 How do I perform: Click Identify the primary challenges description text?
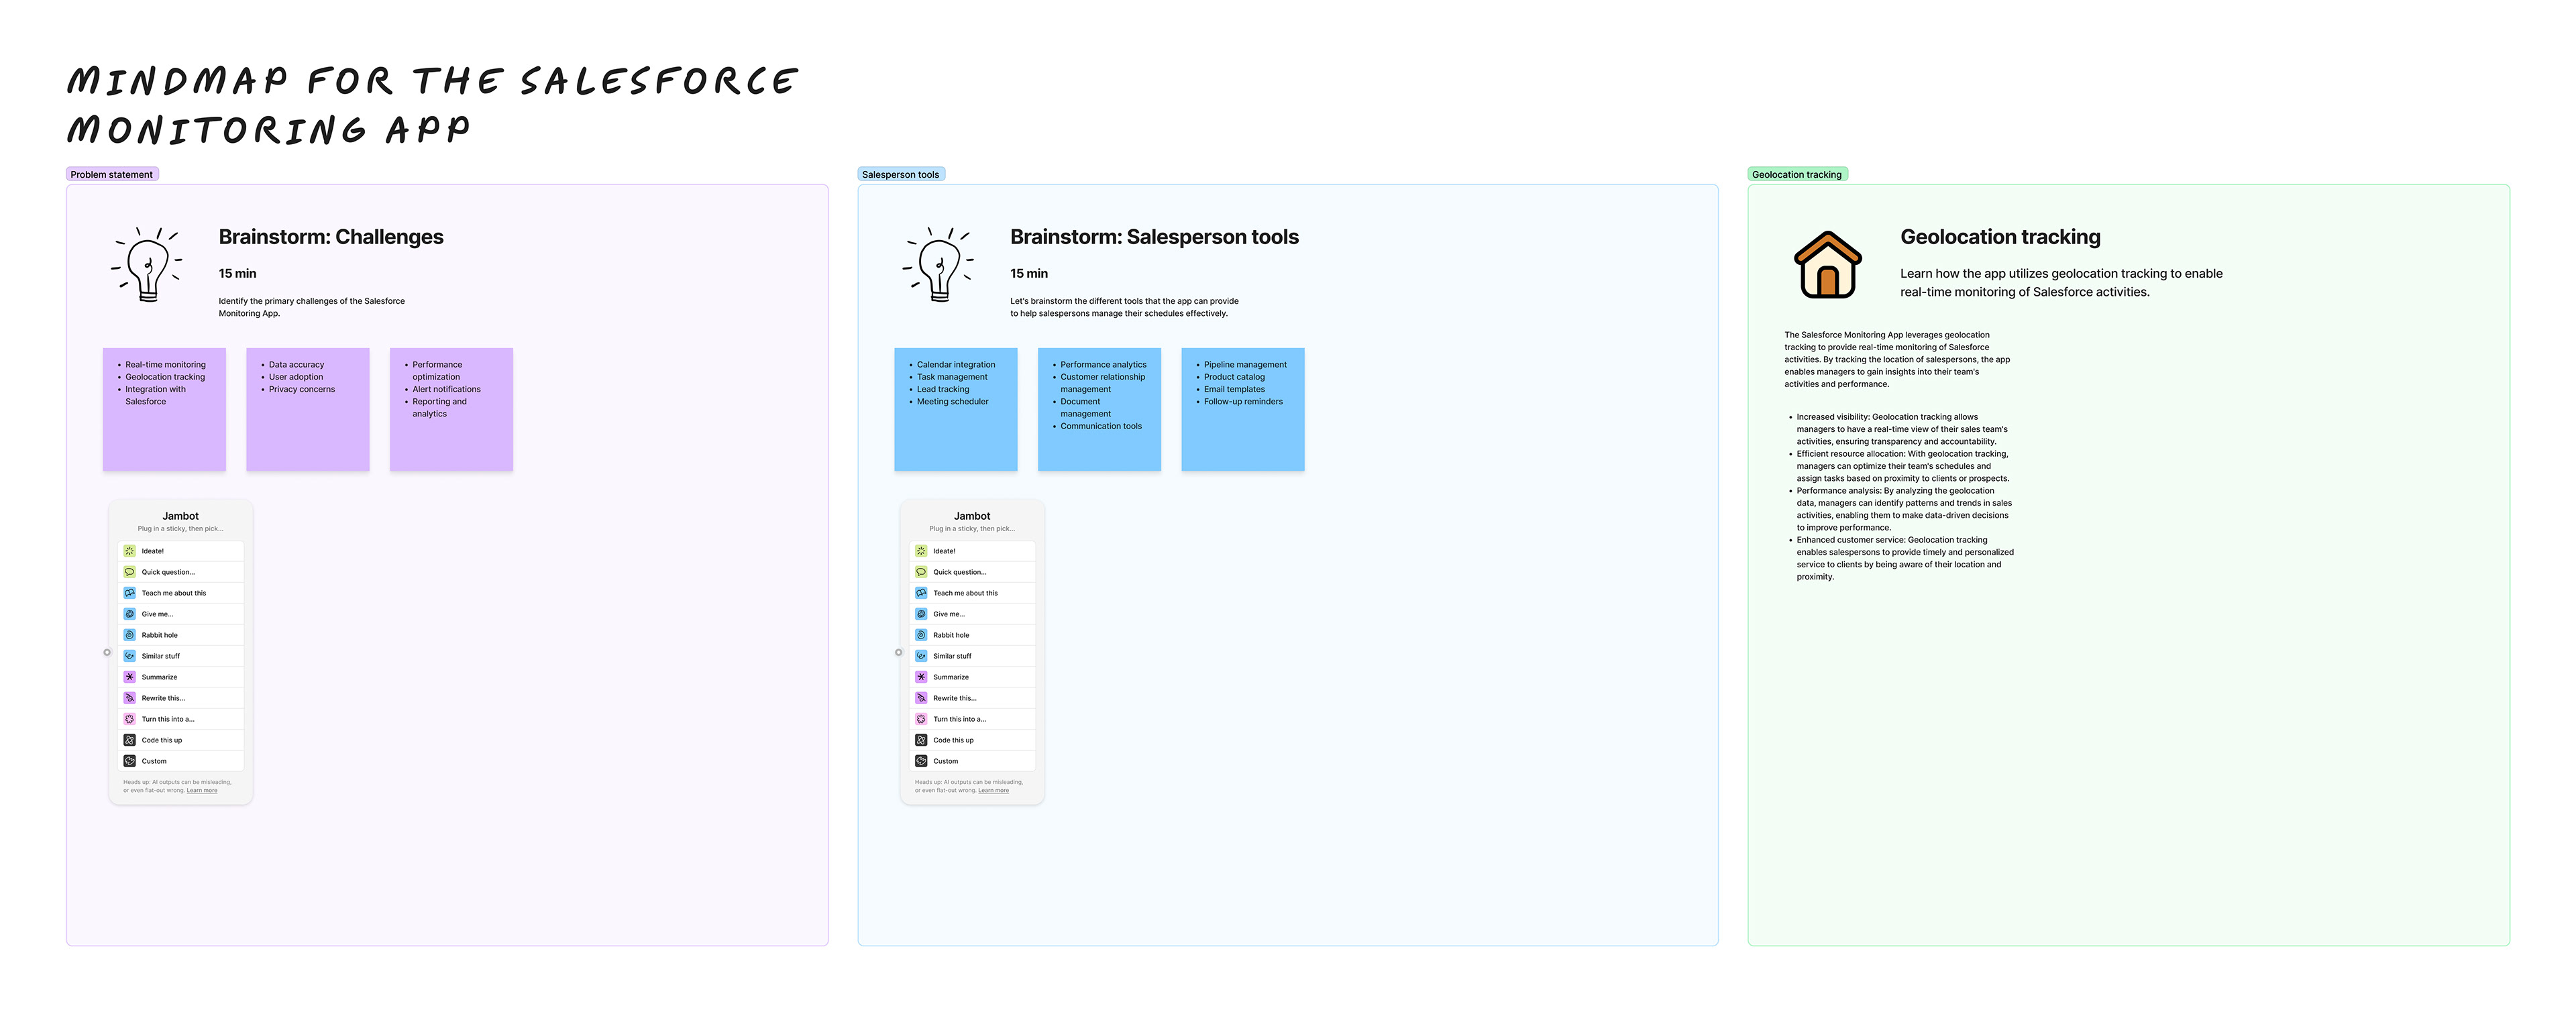point(312,307)
